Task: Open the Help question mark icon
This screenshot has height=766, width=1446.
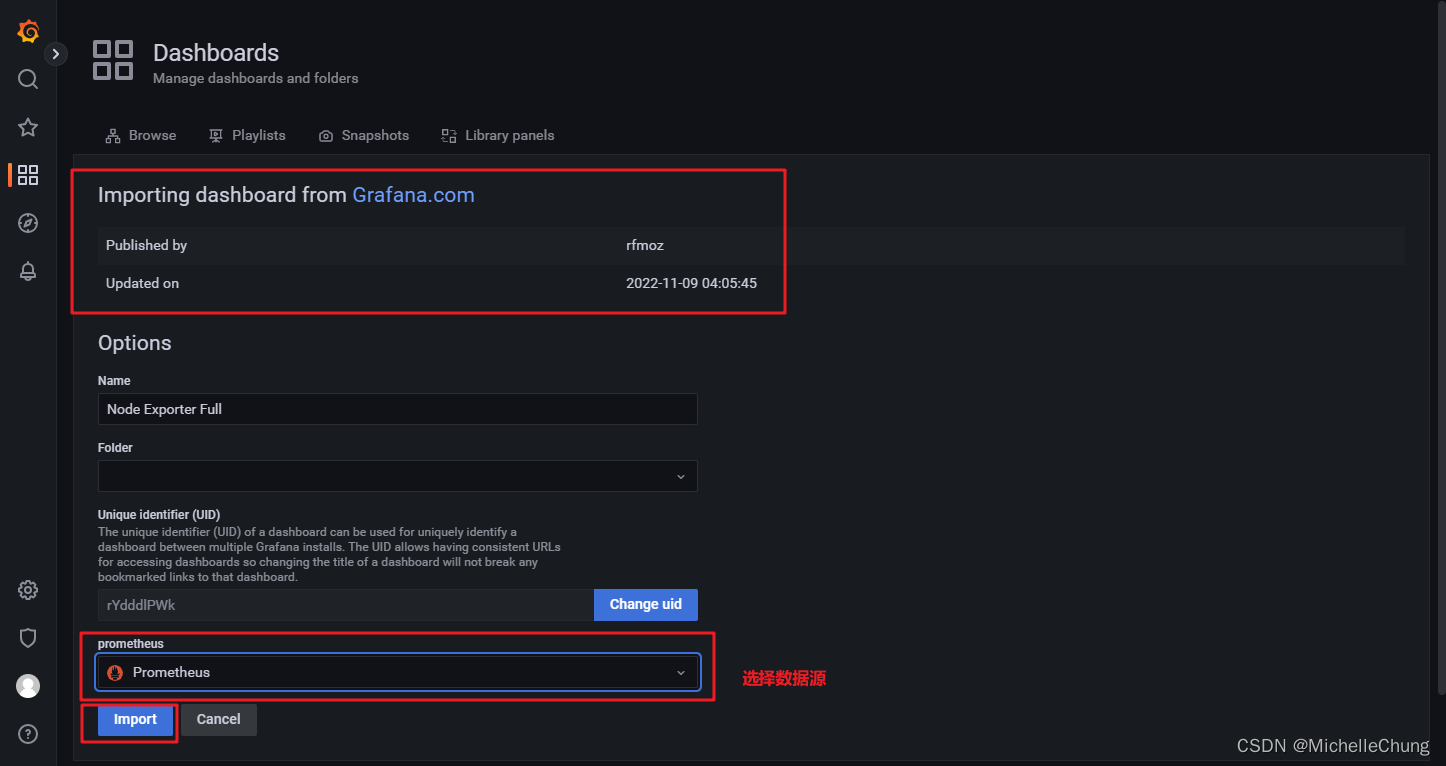Action: (28, 734)
